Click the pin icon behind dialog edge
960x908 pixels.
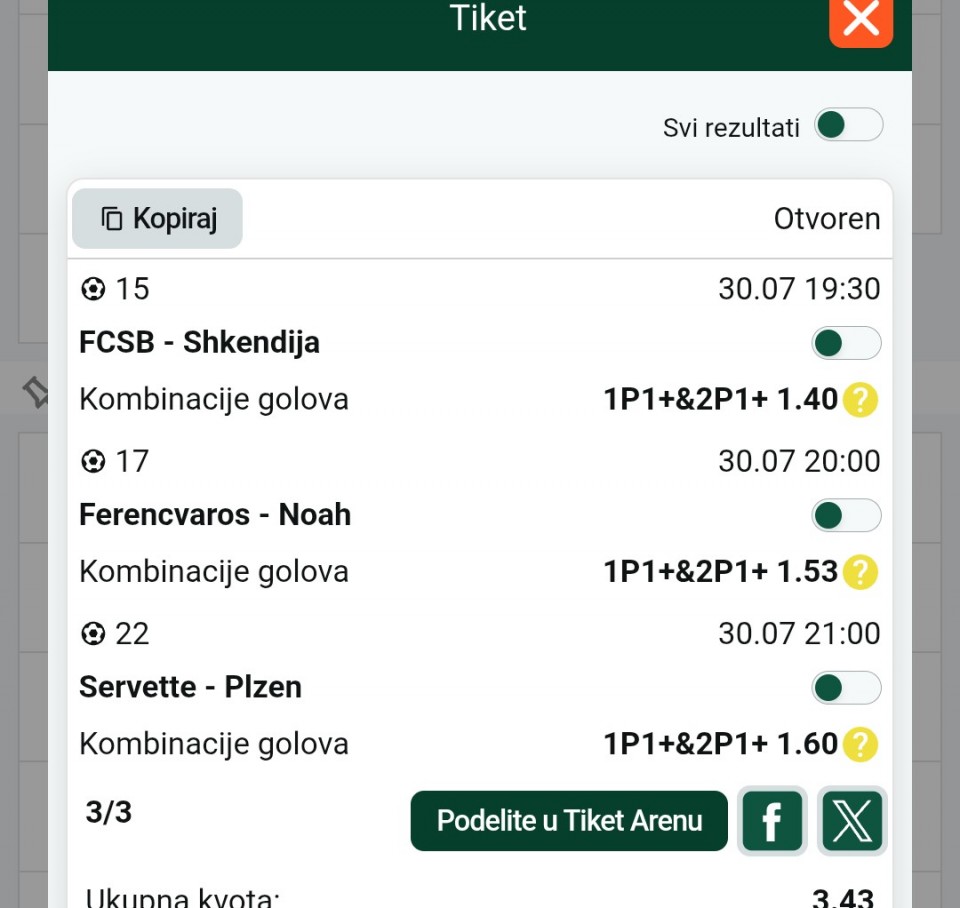click(x=36, y=392)
